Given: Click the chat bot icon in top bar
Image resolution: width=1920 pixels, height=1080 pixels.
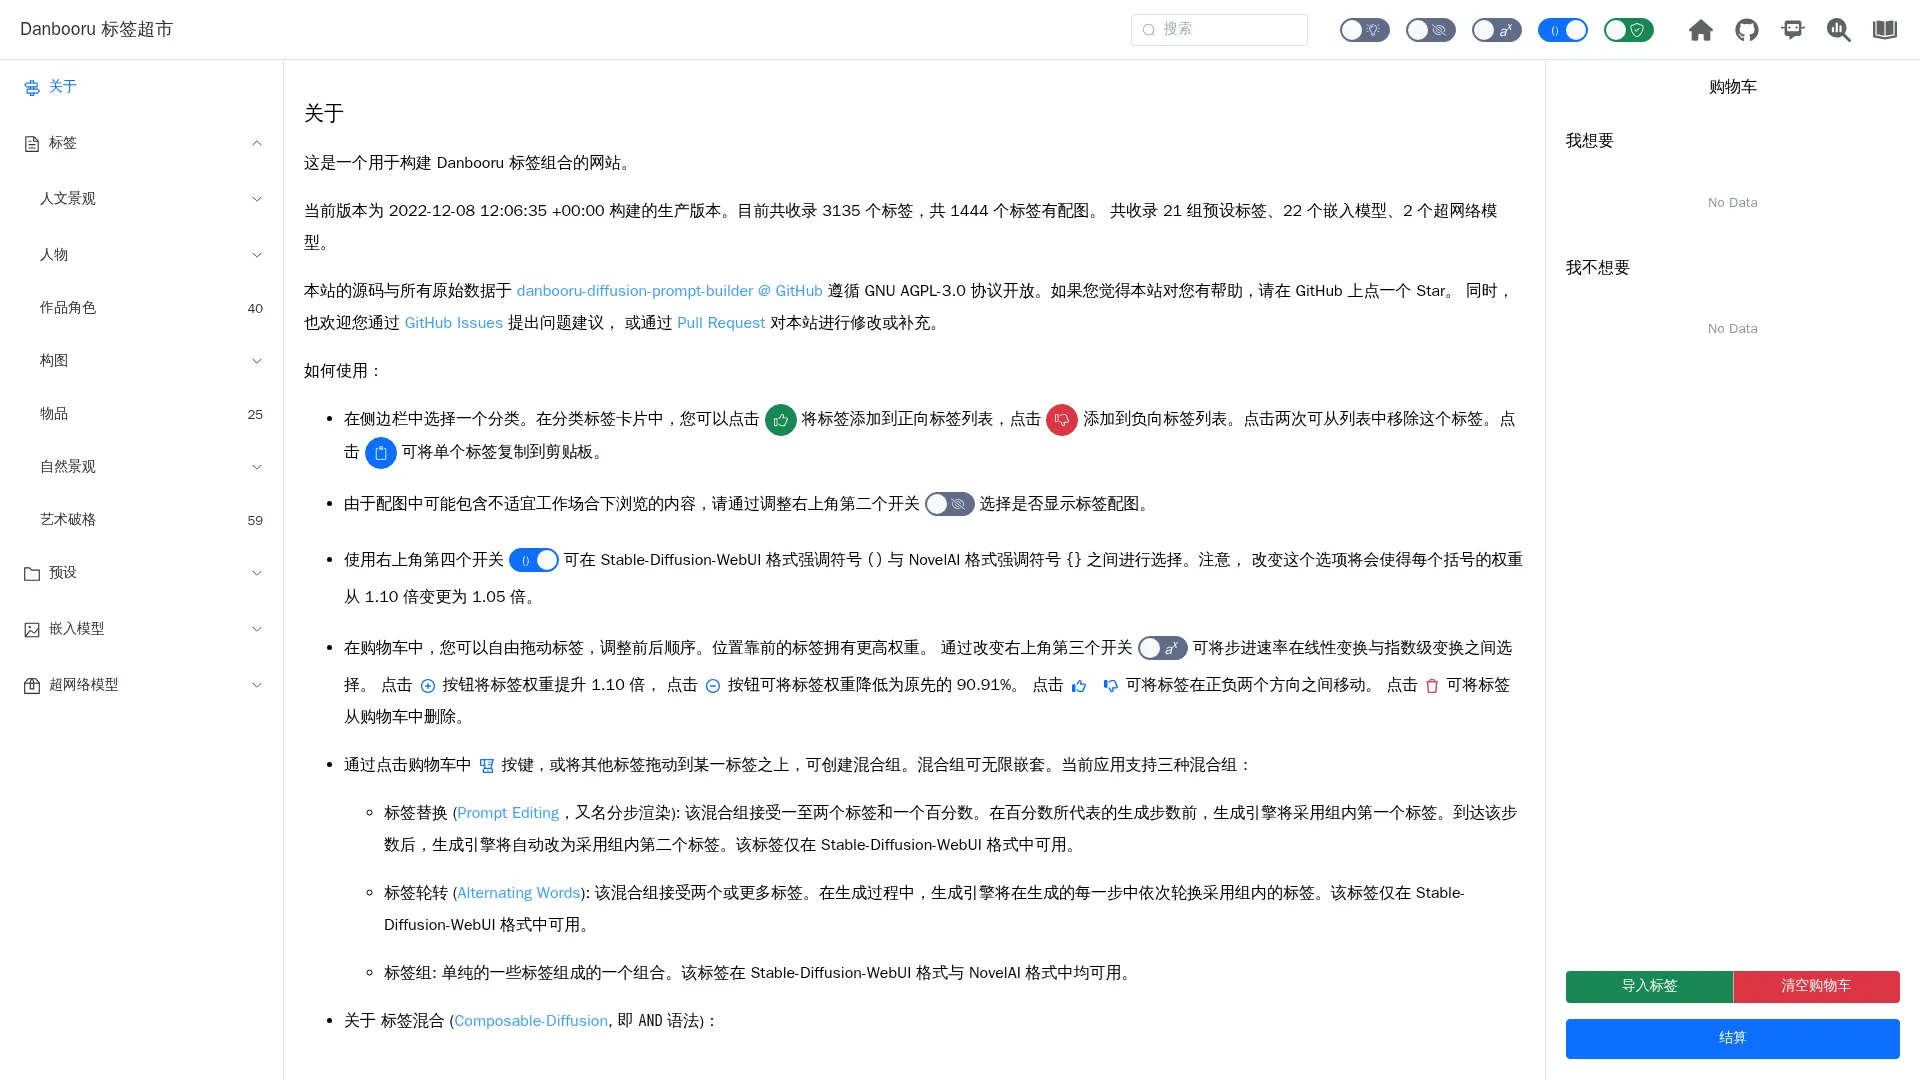Looking at the screenshot, I should (1793, 30).
